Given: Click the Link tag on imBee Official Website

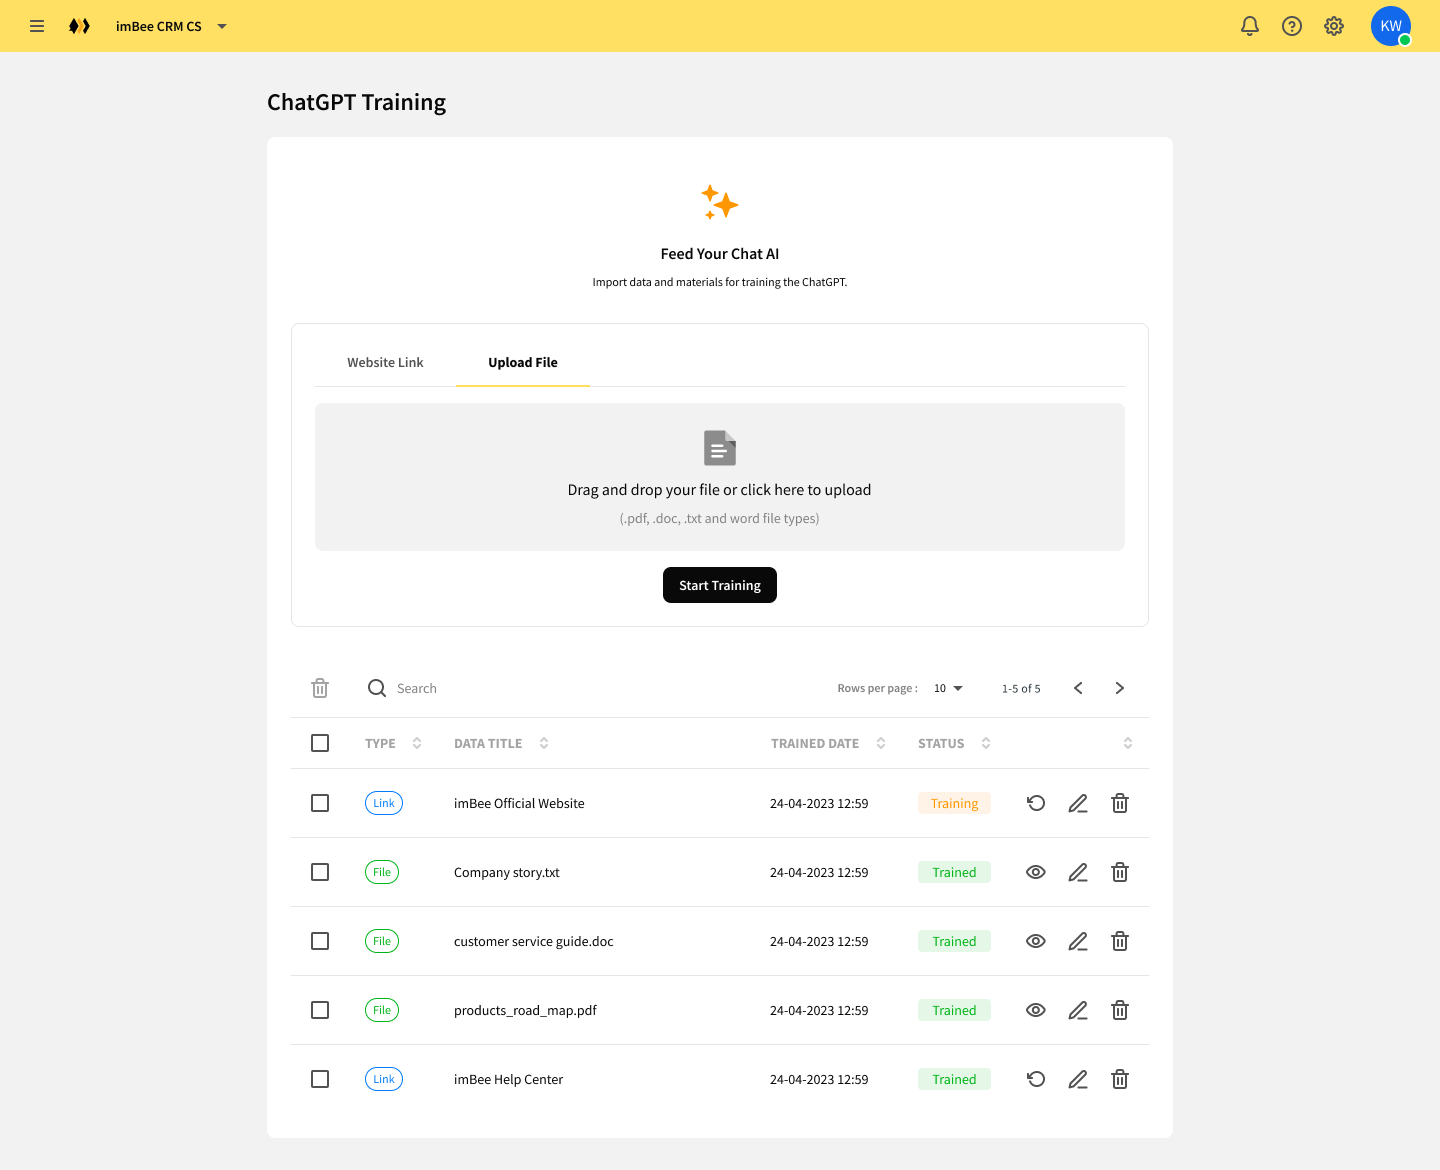Looking at the screenshot, I should point(384,803).
